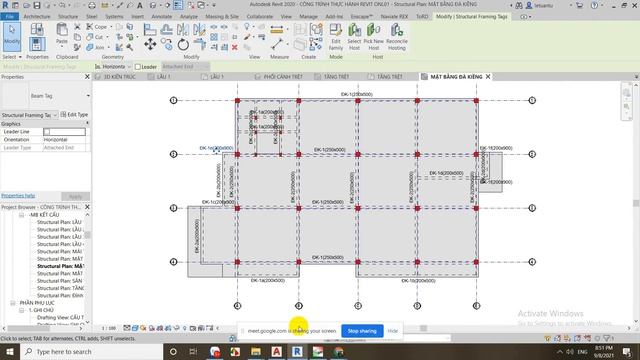
Task: Select the Rotate tool
Action: tap(183, 44)
